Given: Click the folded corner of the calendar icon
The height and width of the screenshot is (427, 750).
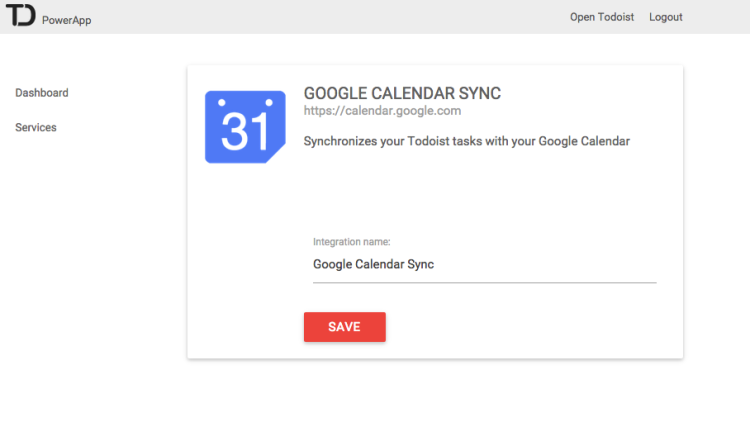Looking at the screenshot, I should coord(276,153).
